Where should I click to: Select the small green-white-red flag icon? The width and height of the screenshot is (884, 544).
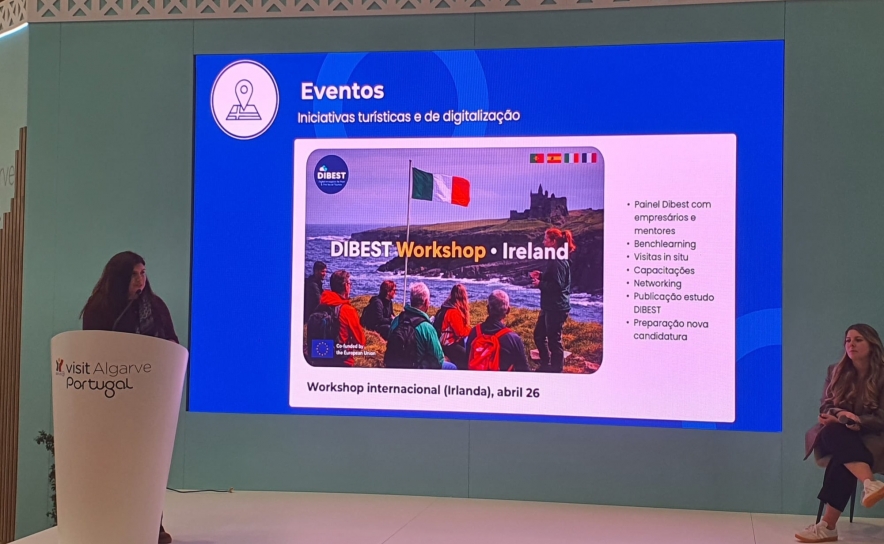tap(571, 158)
